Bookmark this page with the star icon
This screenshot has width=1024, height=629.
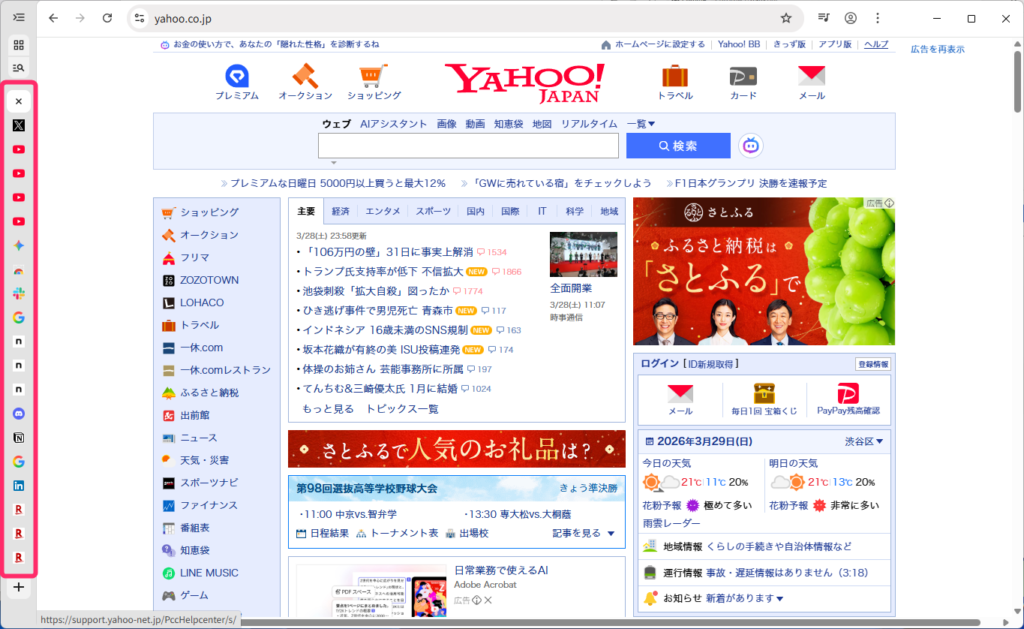[786, 18]
